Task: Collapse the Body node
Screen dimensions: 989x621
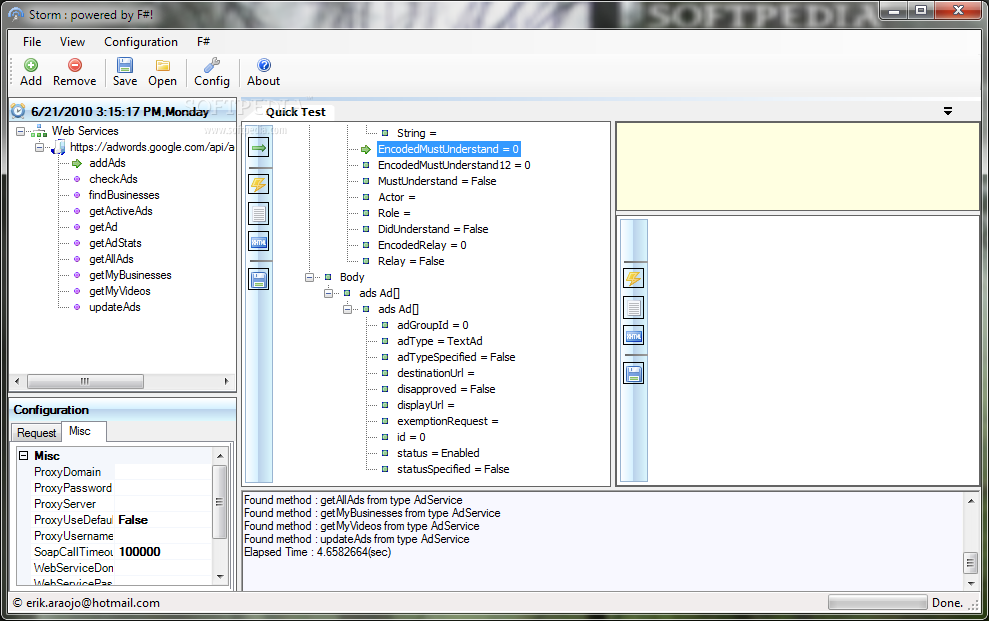Action: [309, 277]
